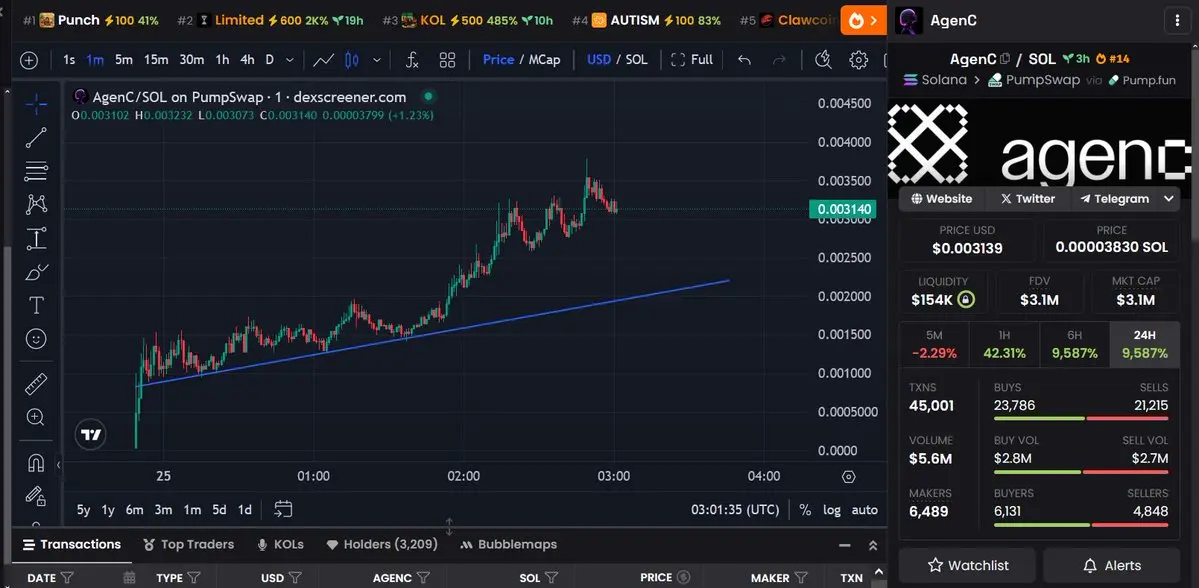1199x588 pixels.
Task: Toggle log scale mode
Action: (831, 510)
